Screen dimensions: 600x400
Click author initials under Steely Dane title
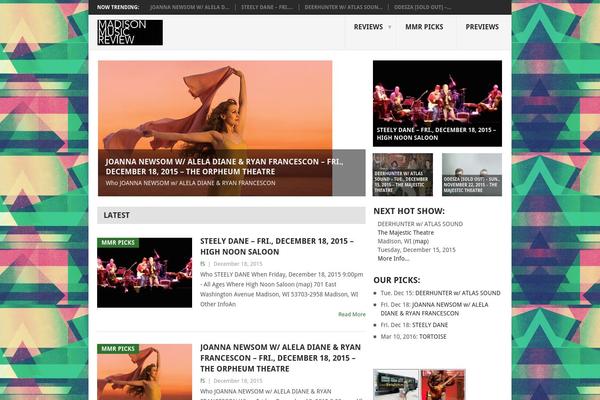pyautogui.click(x=202, y=264)
